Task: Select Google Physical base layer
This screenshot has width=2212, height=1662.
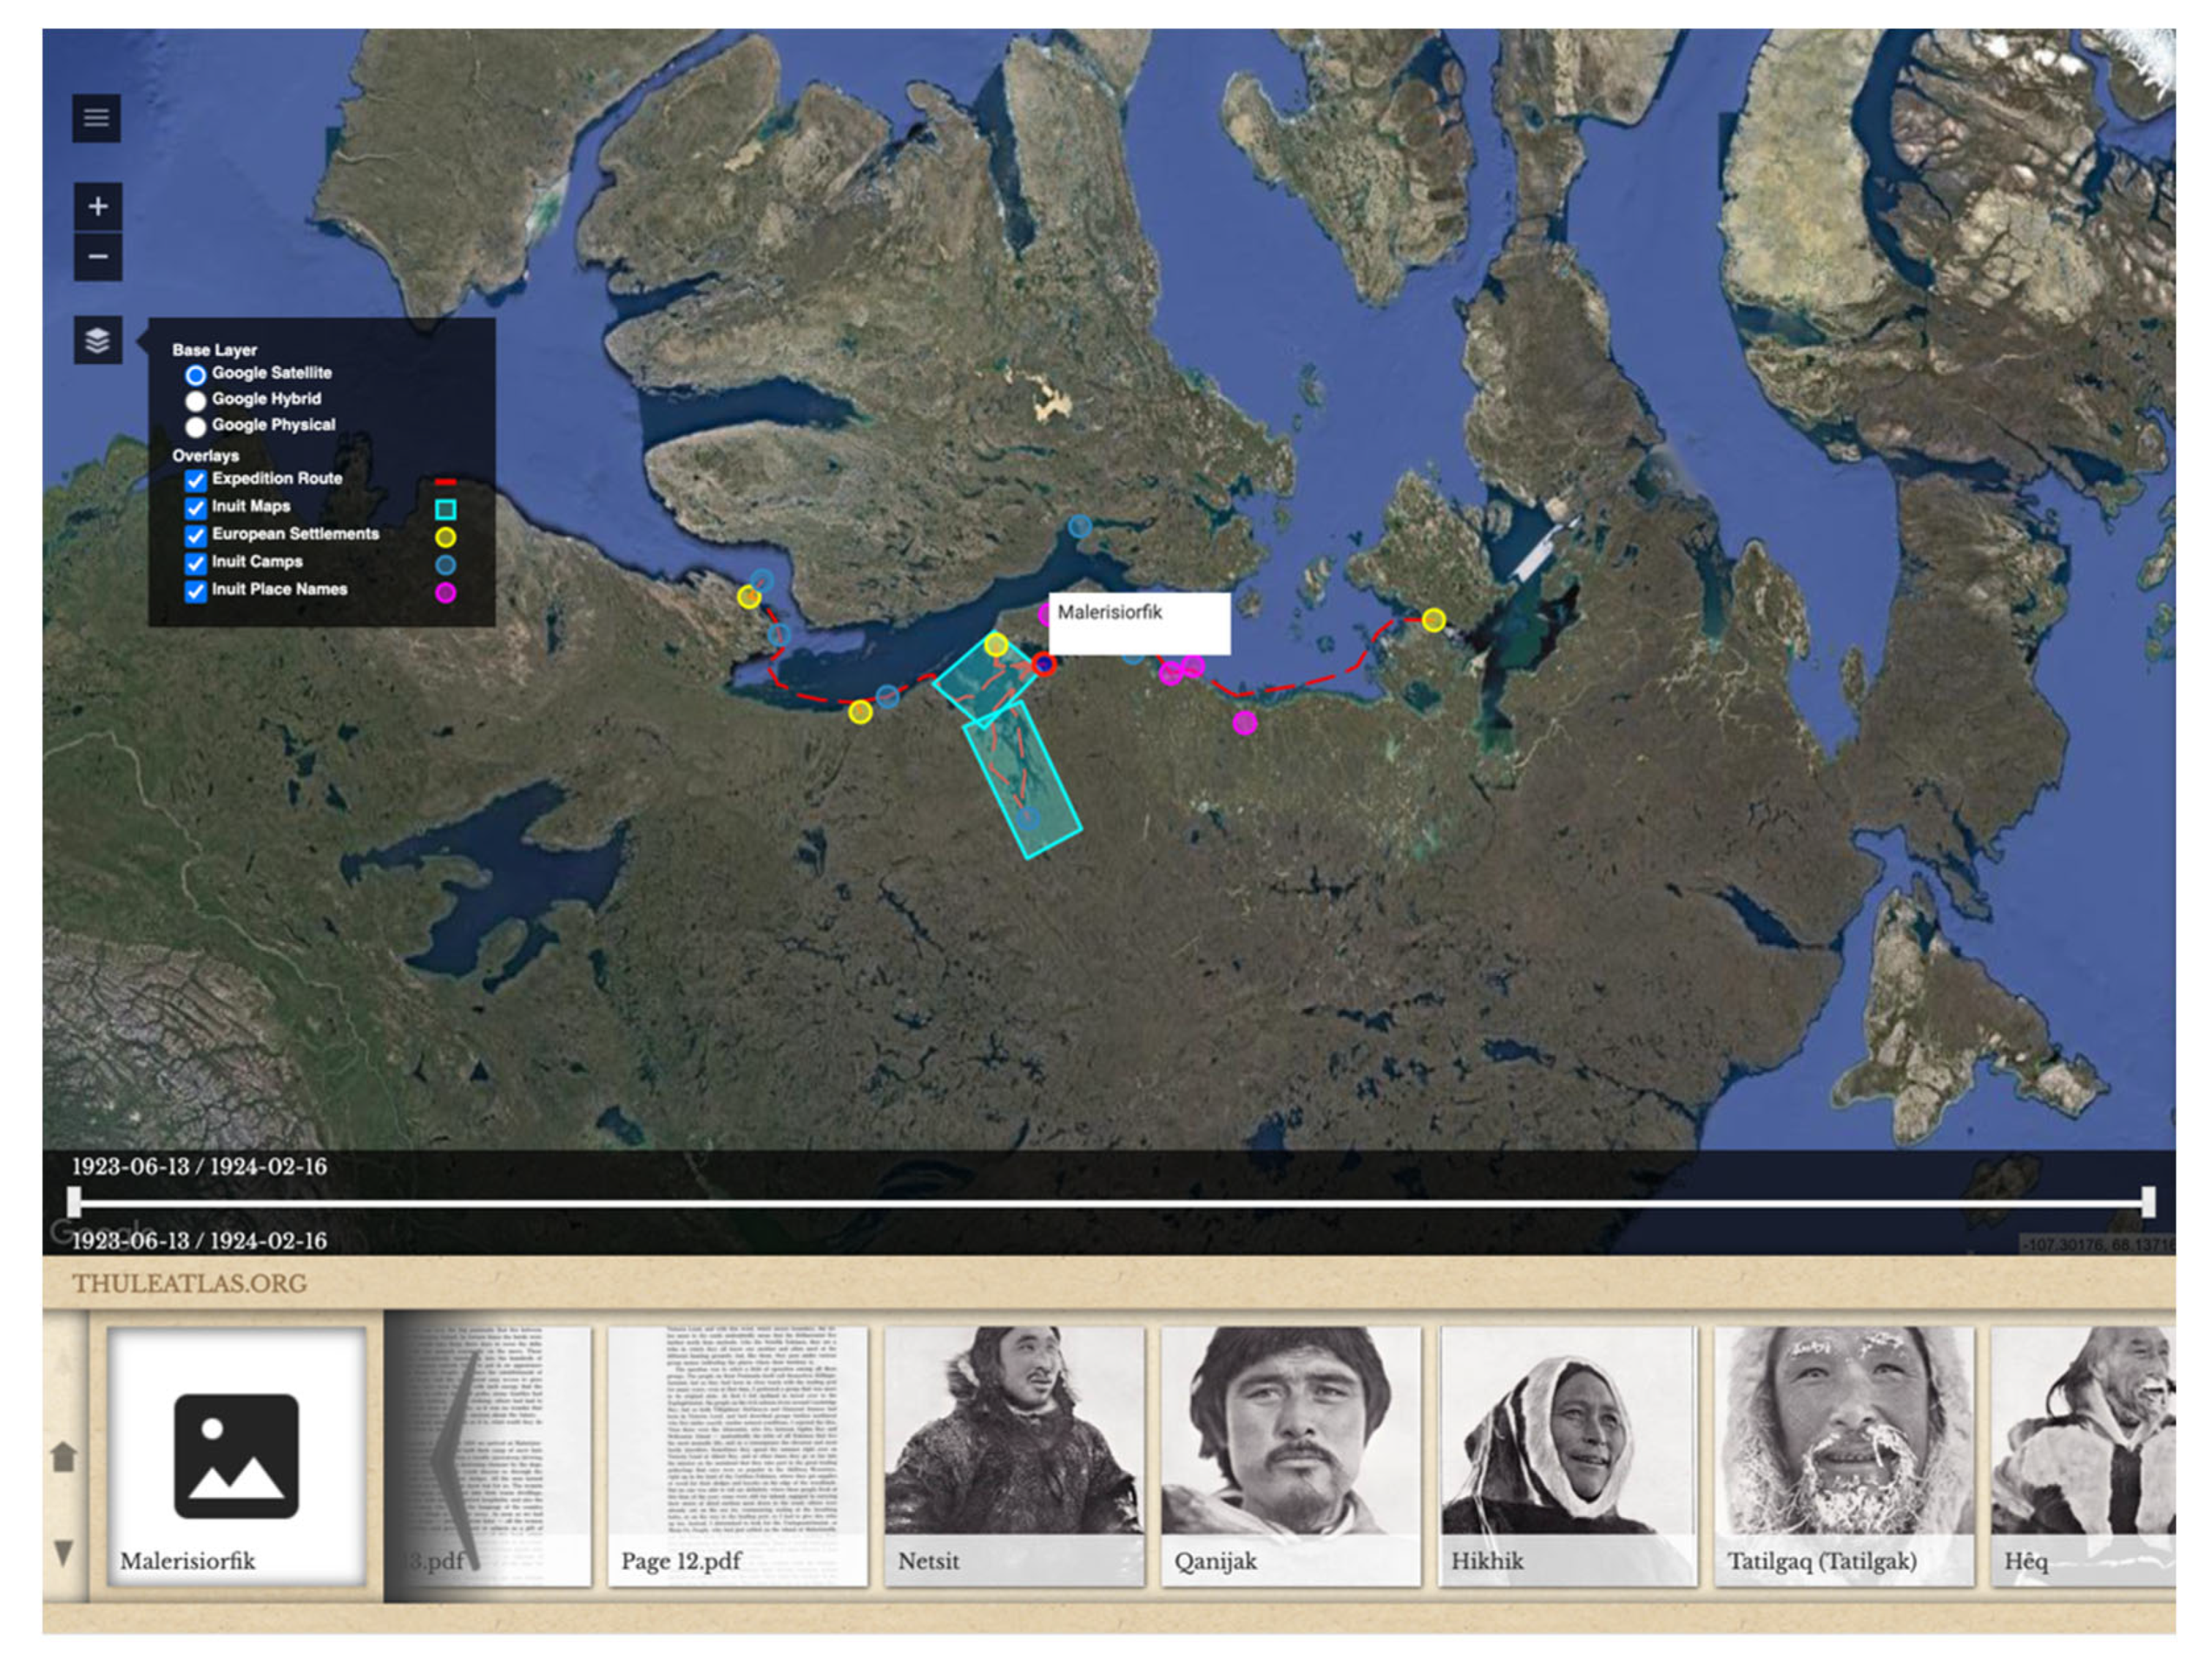Action: [x=196, y=427]
